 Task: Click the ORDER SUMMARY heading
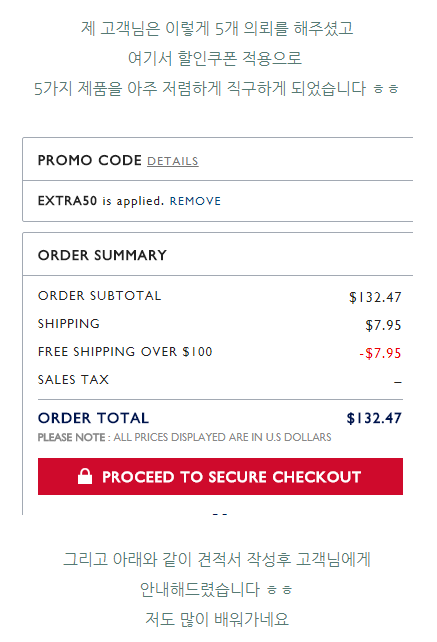click(x=102, y=255)
